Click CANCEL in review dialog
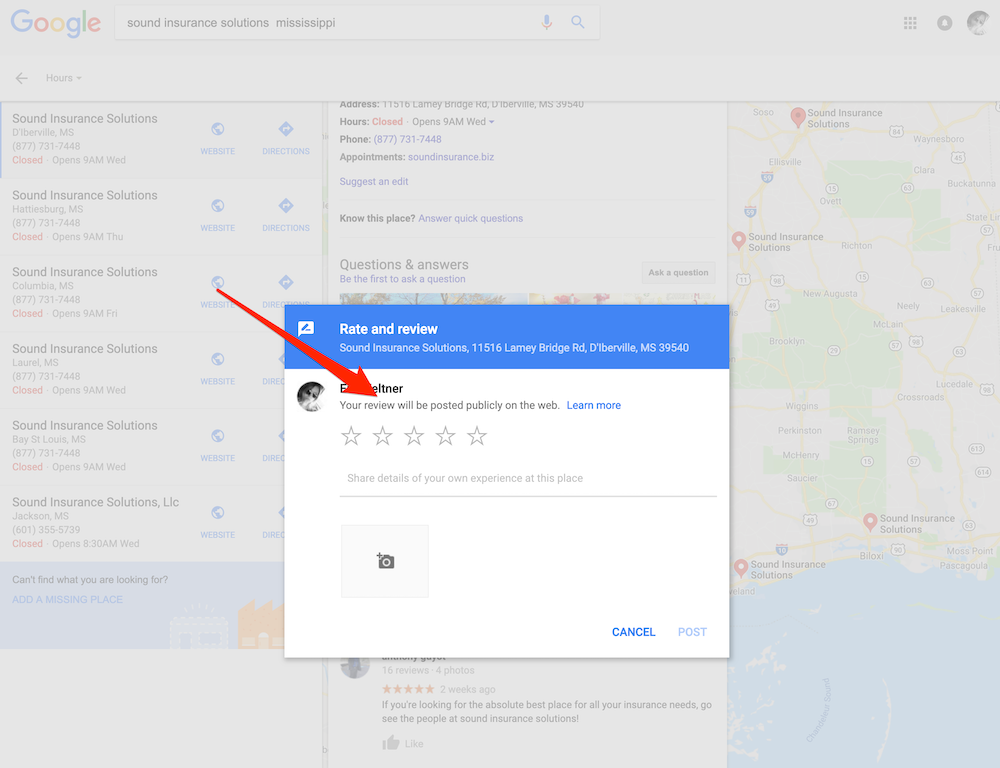Image resolution: width=1000 pixels, height=768 pixels. click(x=633, y=632)
